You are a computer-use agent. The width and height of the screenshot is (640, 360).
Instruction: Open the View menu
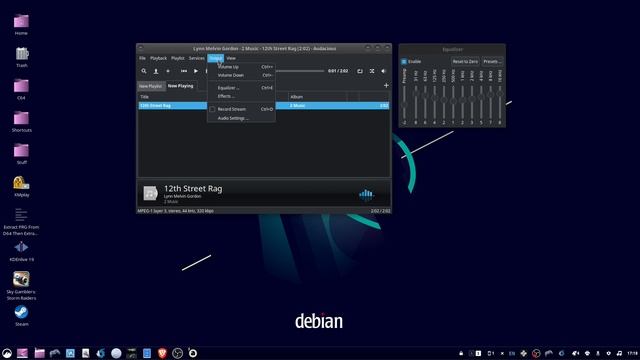(x=231, y=58)
